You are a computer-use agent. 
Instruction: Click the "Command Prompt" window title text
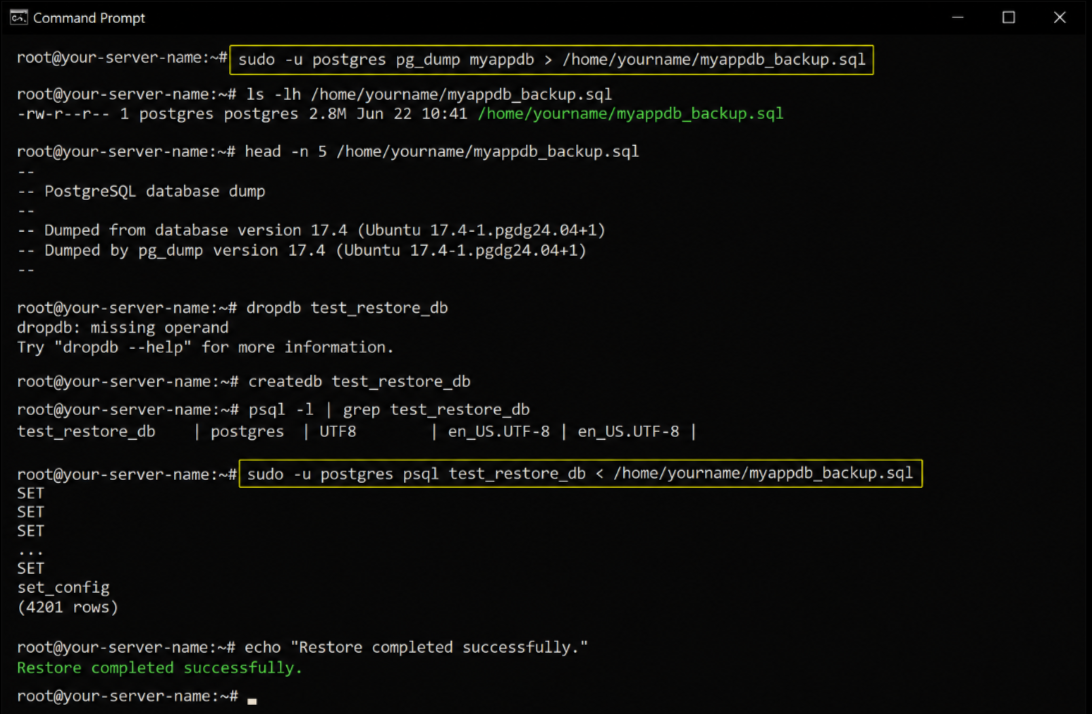coord(89,18)
